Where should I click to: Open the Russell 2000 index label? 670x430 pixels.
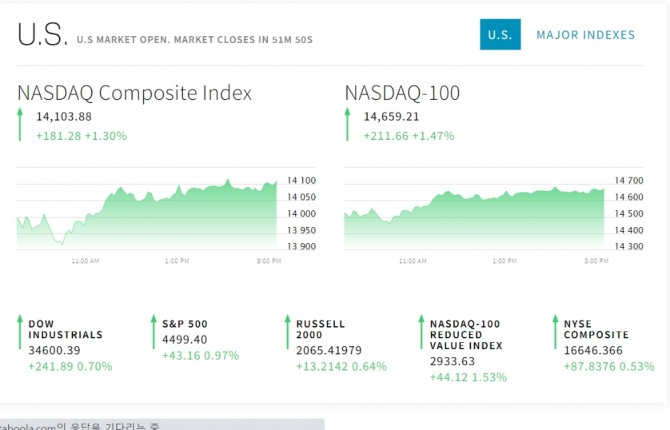[x=320, y=329]
